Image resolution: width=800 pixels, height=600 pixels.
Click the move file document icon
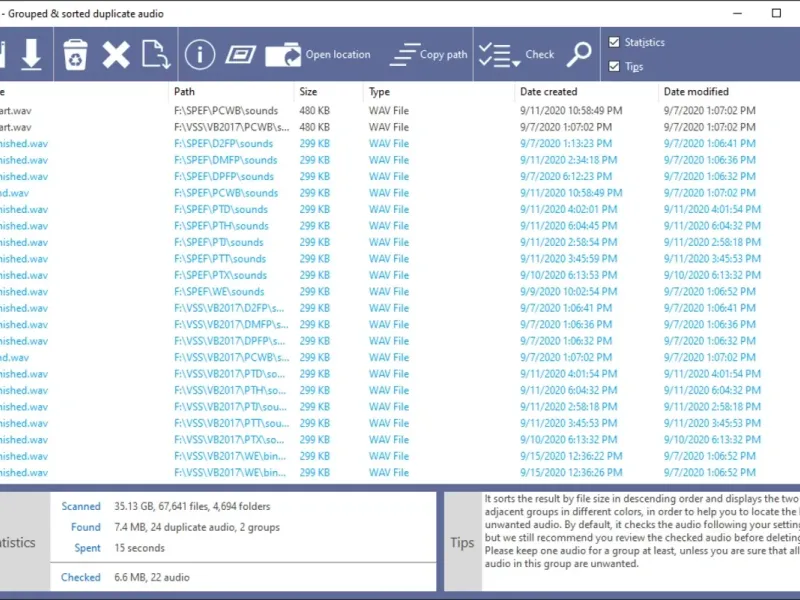155,55
